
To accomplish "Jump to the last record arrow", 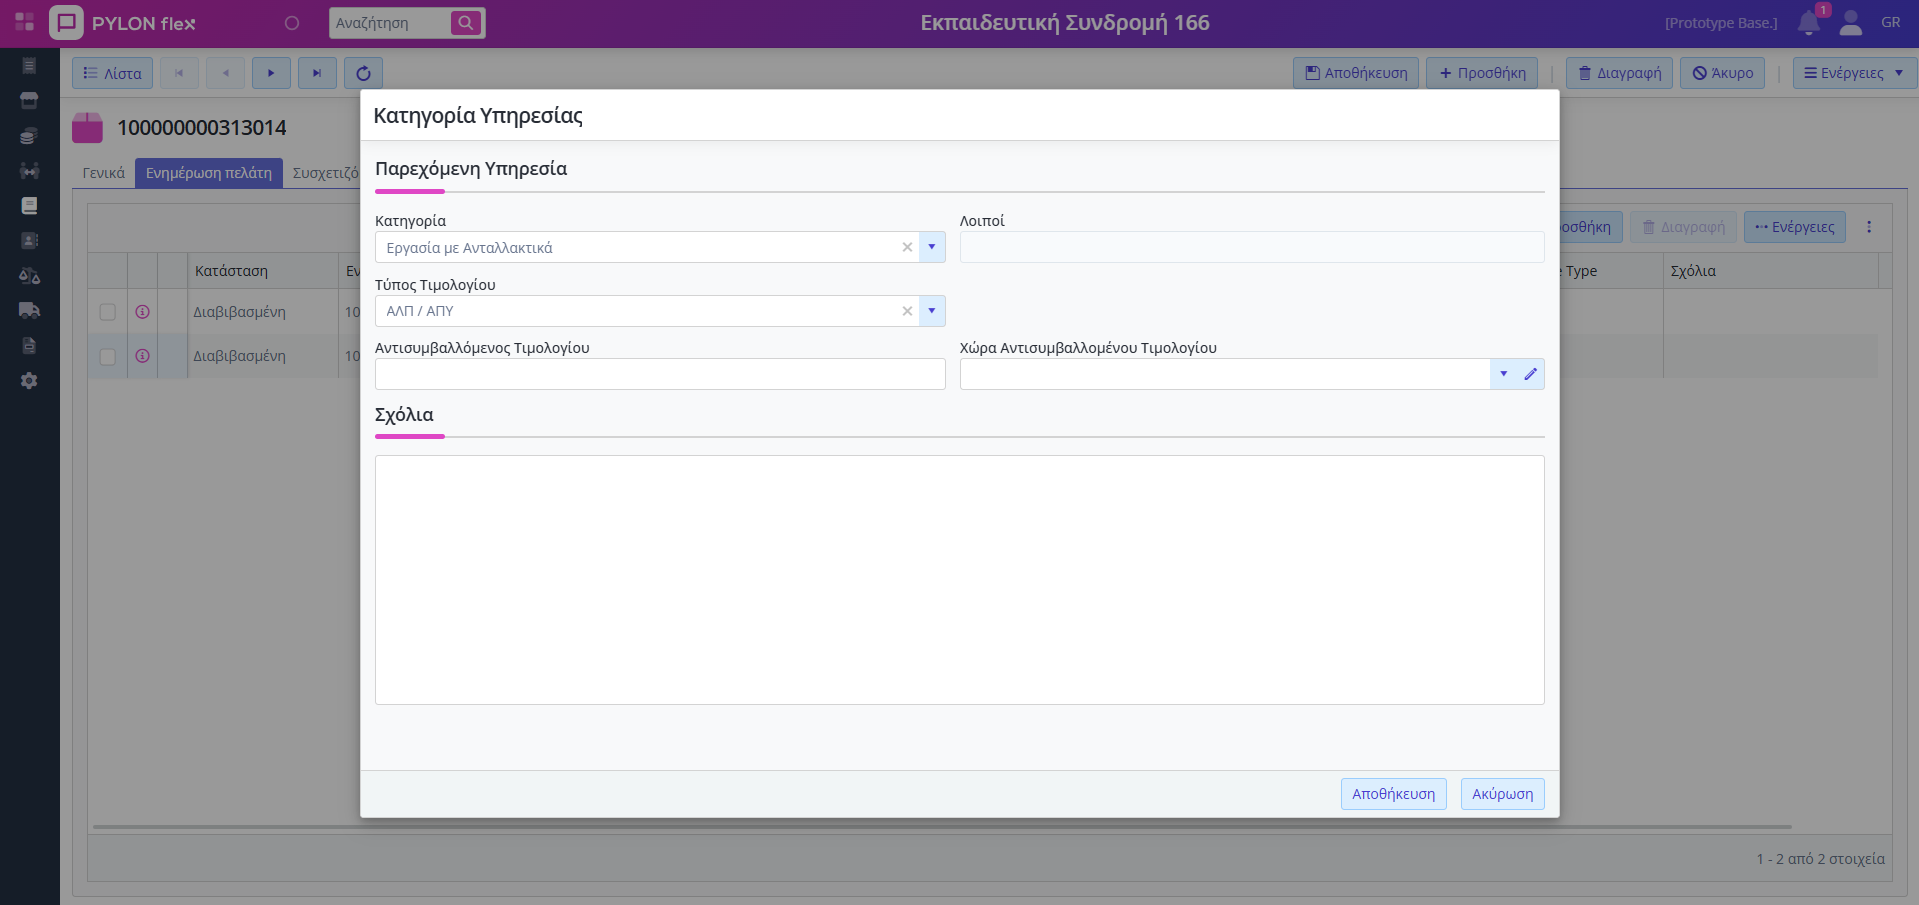I will coord(317,73).
